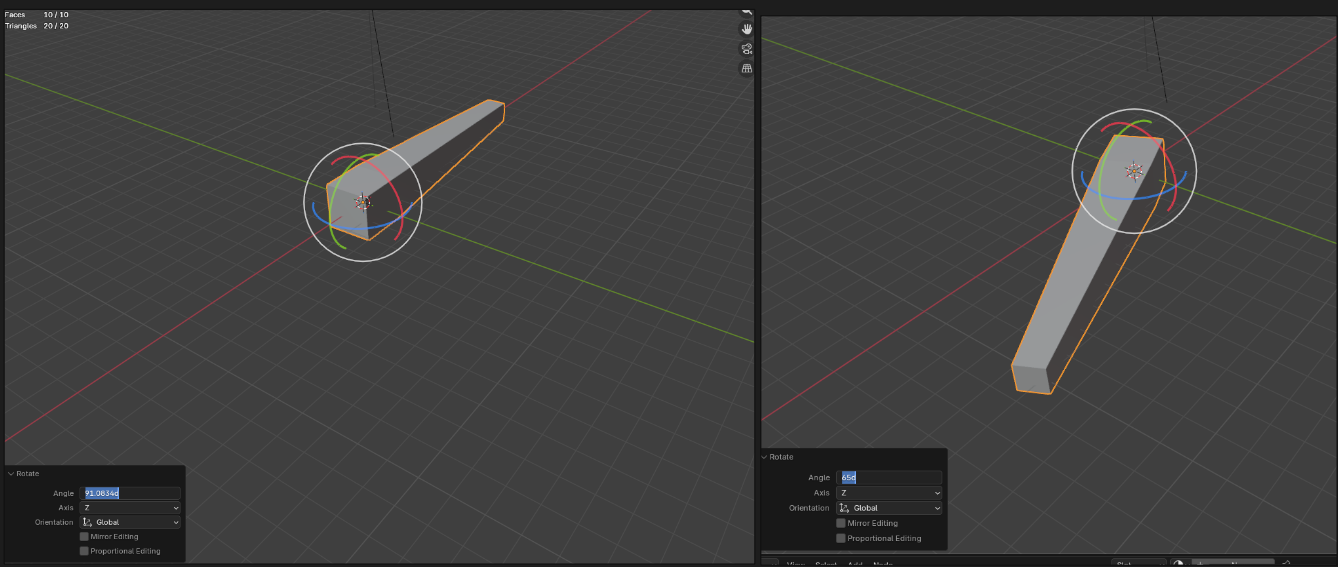Image resolution: width=1338 pixels, height=567 pixels.
Task: Click the Angle field showing 91.0834d
Action: click(x=131, y=493)
